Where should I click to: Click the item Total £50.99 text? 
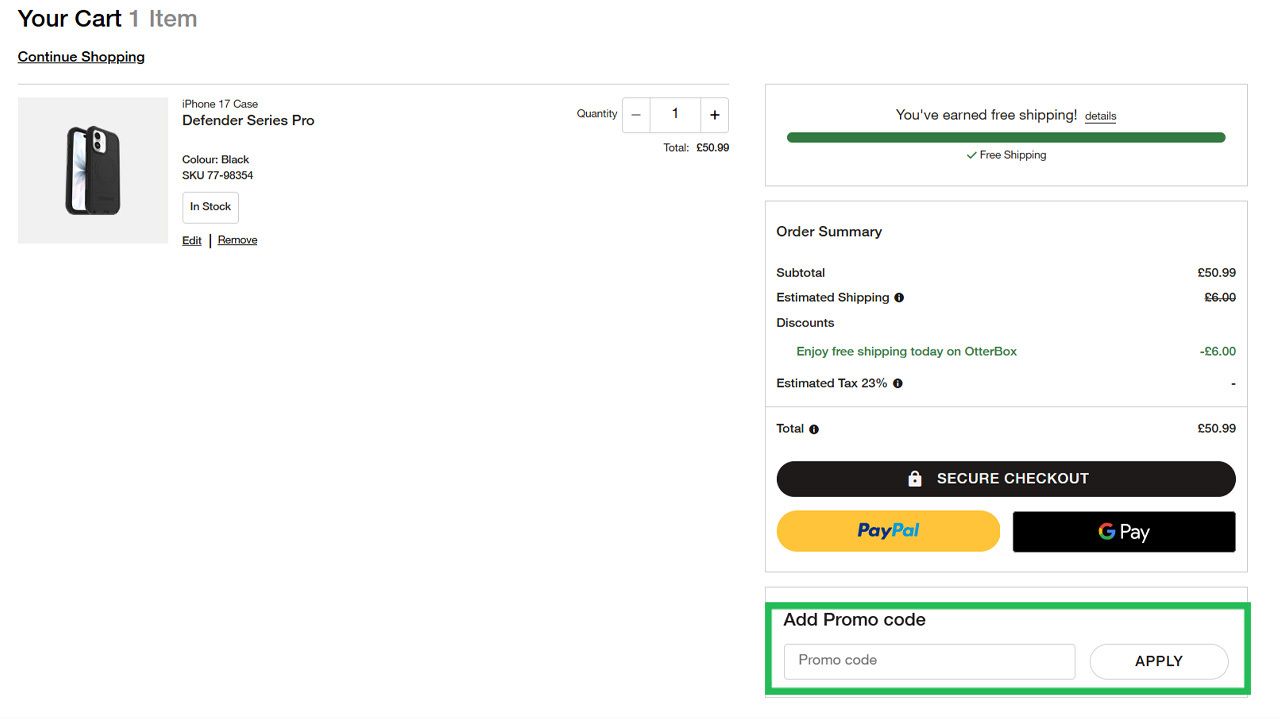tap(696, 148)
